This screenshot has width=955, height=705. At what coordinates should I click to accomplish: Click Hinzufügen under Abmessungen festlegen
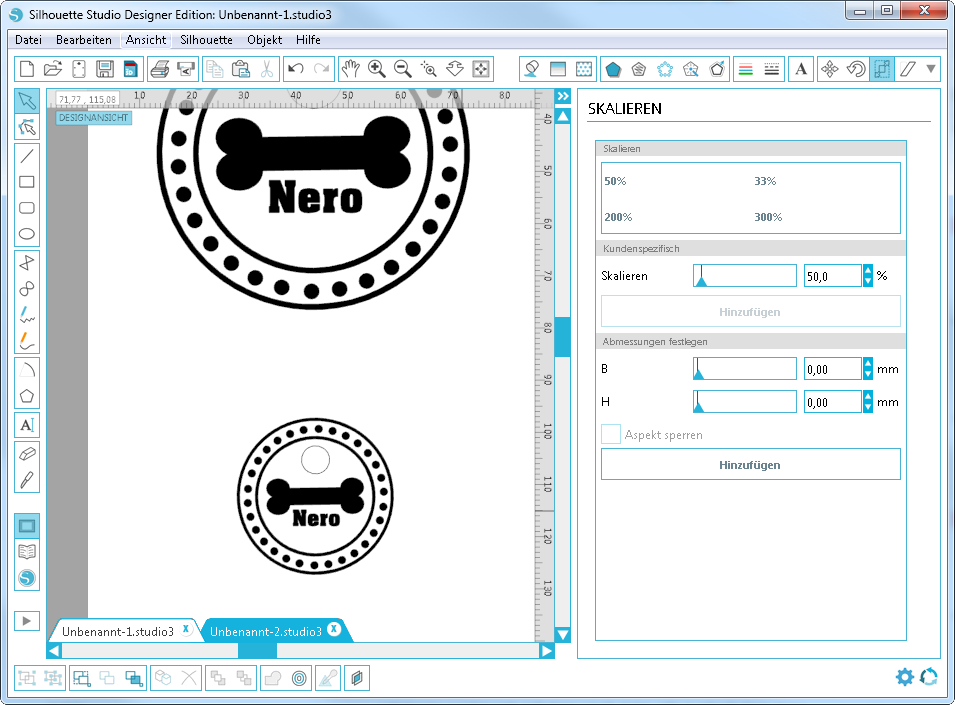point(750,465)
